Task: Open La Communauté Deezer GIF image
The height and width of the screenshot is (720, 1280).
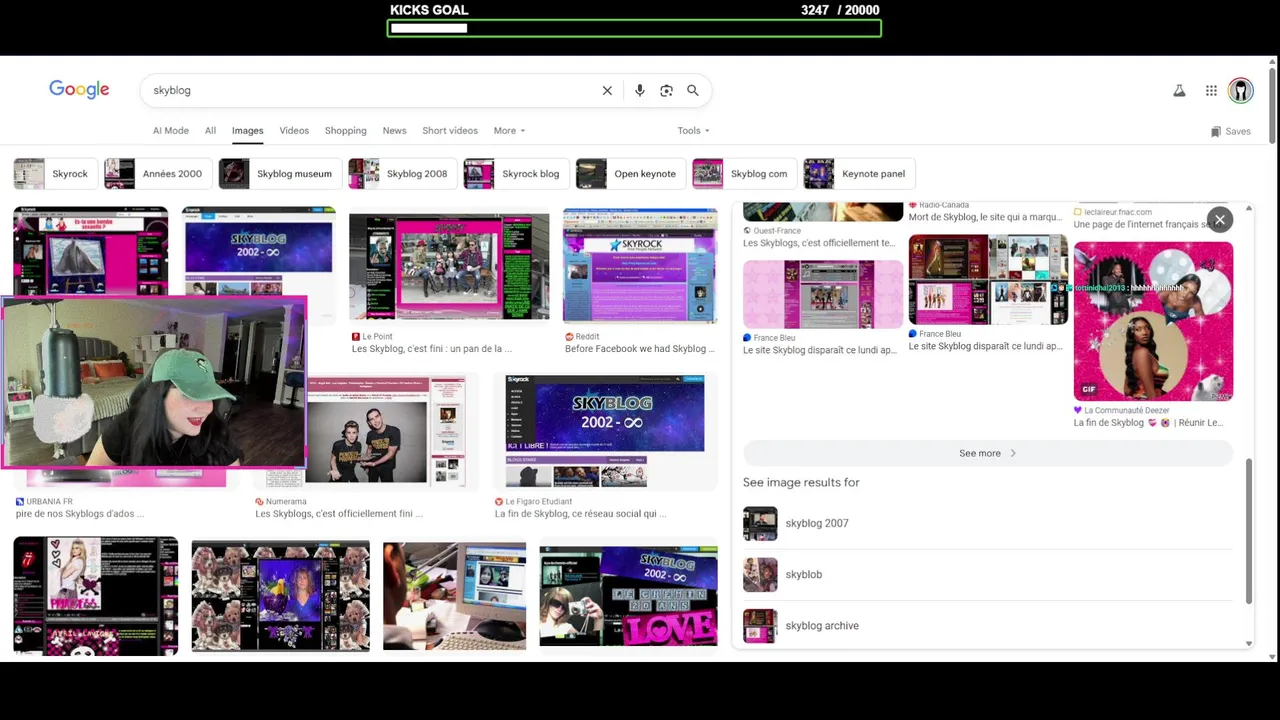Action: [x=1153, y=322]
